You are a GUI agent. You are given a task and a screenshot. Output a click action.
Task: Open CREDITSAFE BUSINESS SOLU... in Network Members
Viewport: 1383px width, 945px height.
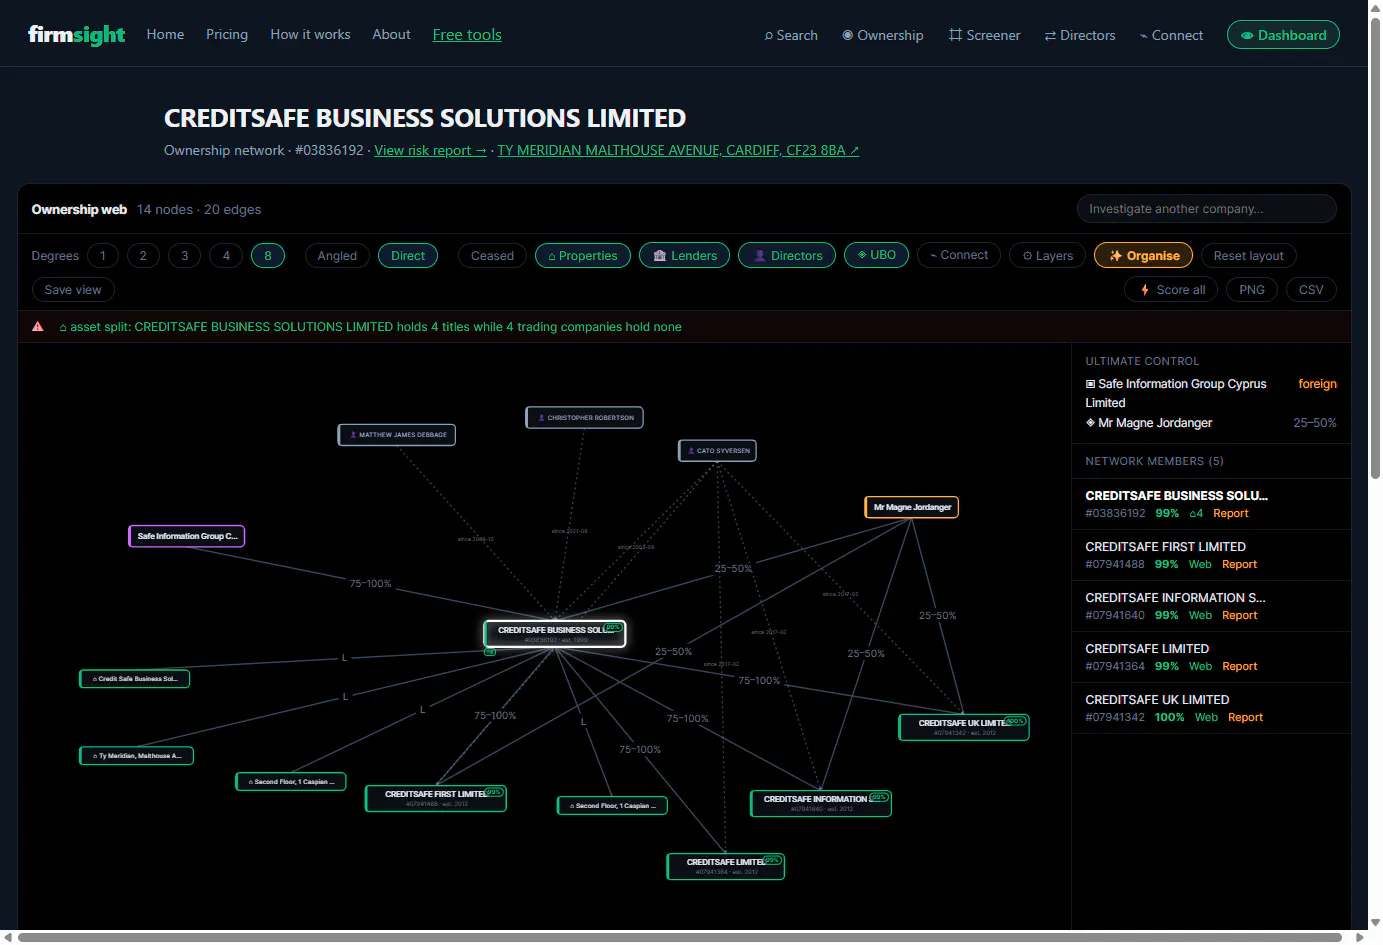click(1177, 496)
